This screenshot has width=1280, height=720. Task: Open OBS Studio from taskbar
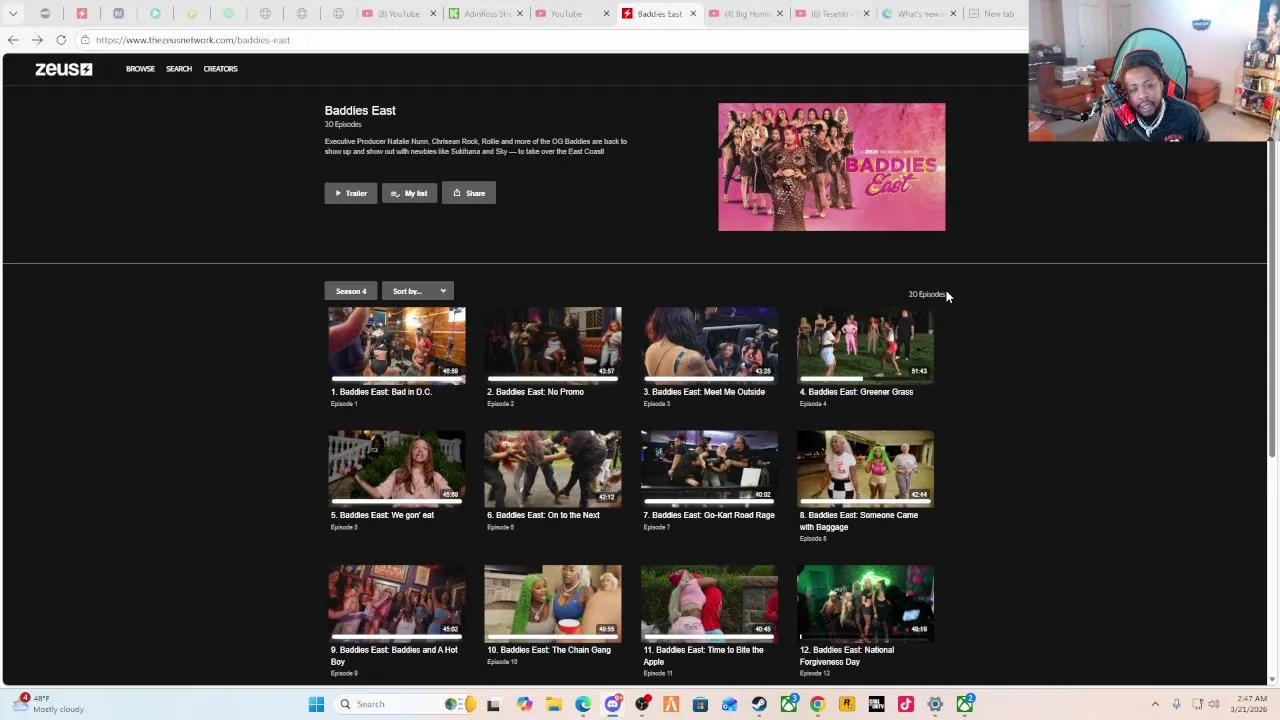(x=642, y=704)
